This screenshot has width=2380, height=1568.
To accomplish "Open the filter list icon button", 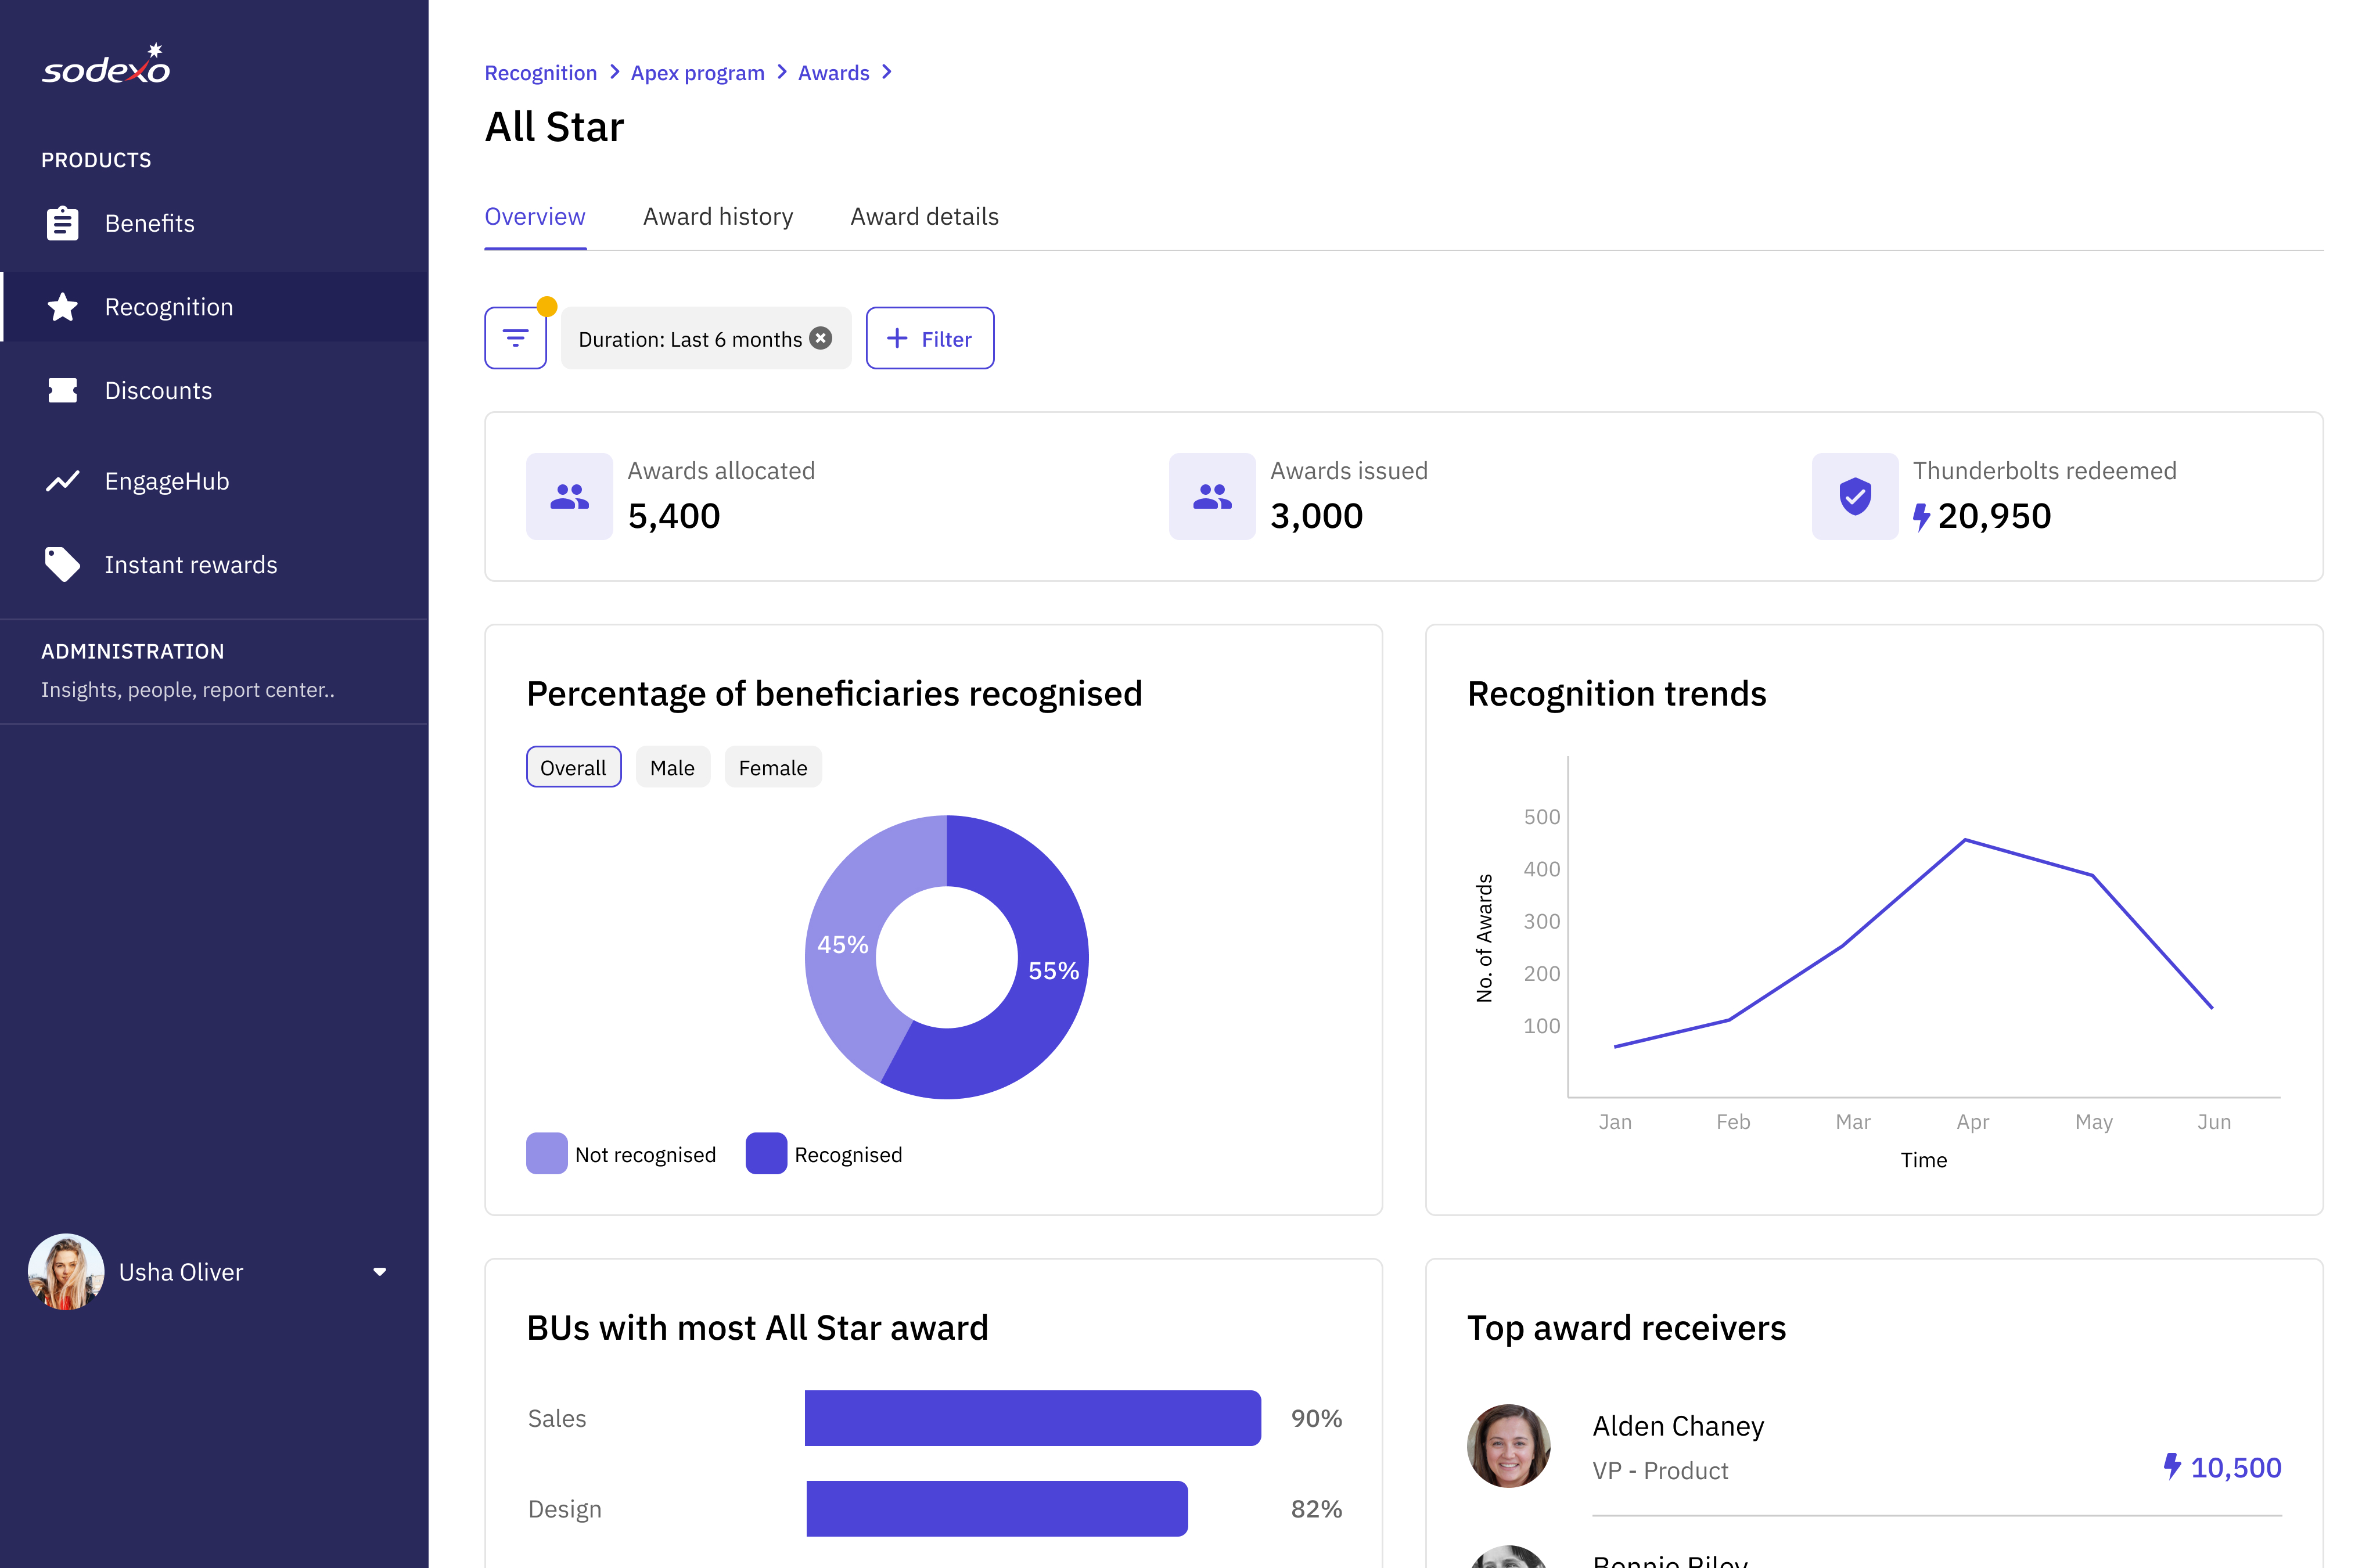I will pyautogui.click(x=515, y=338).
